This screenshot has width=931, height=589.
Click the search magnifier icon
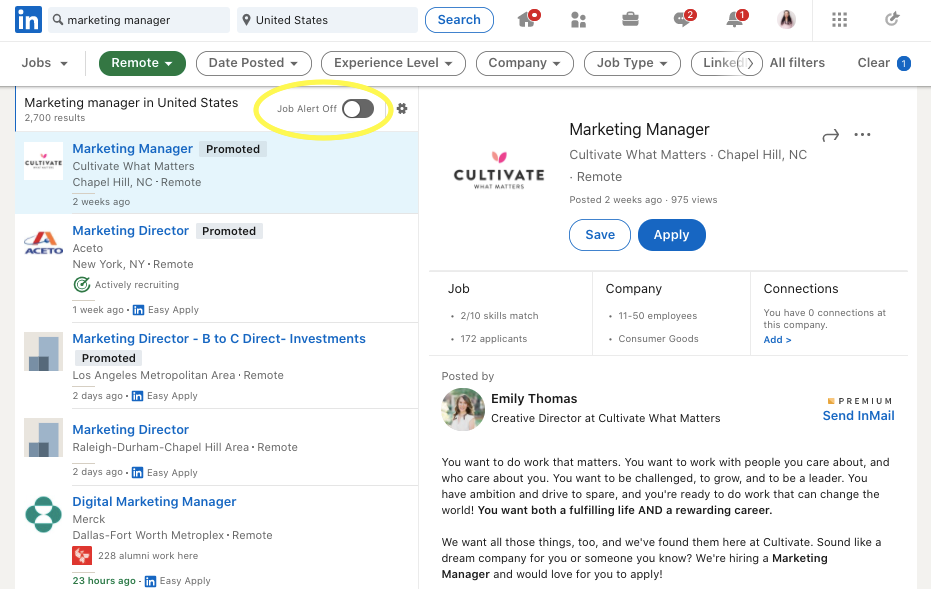[58, 20]
